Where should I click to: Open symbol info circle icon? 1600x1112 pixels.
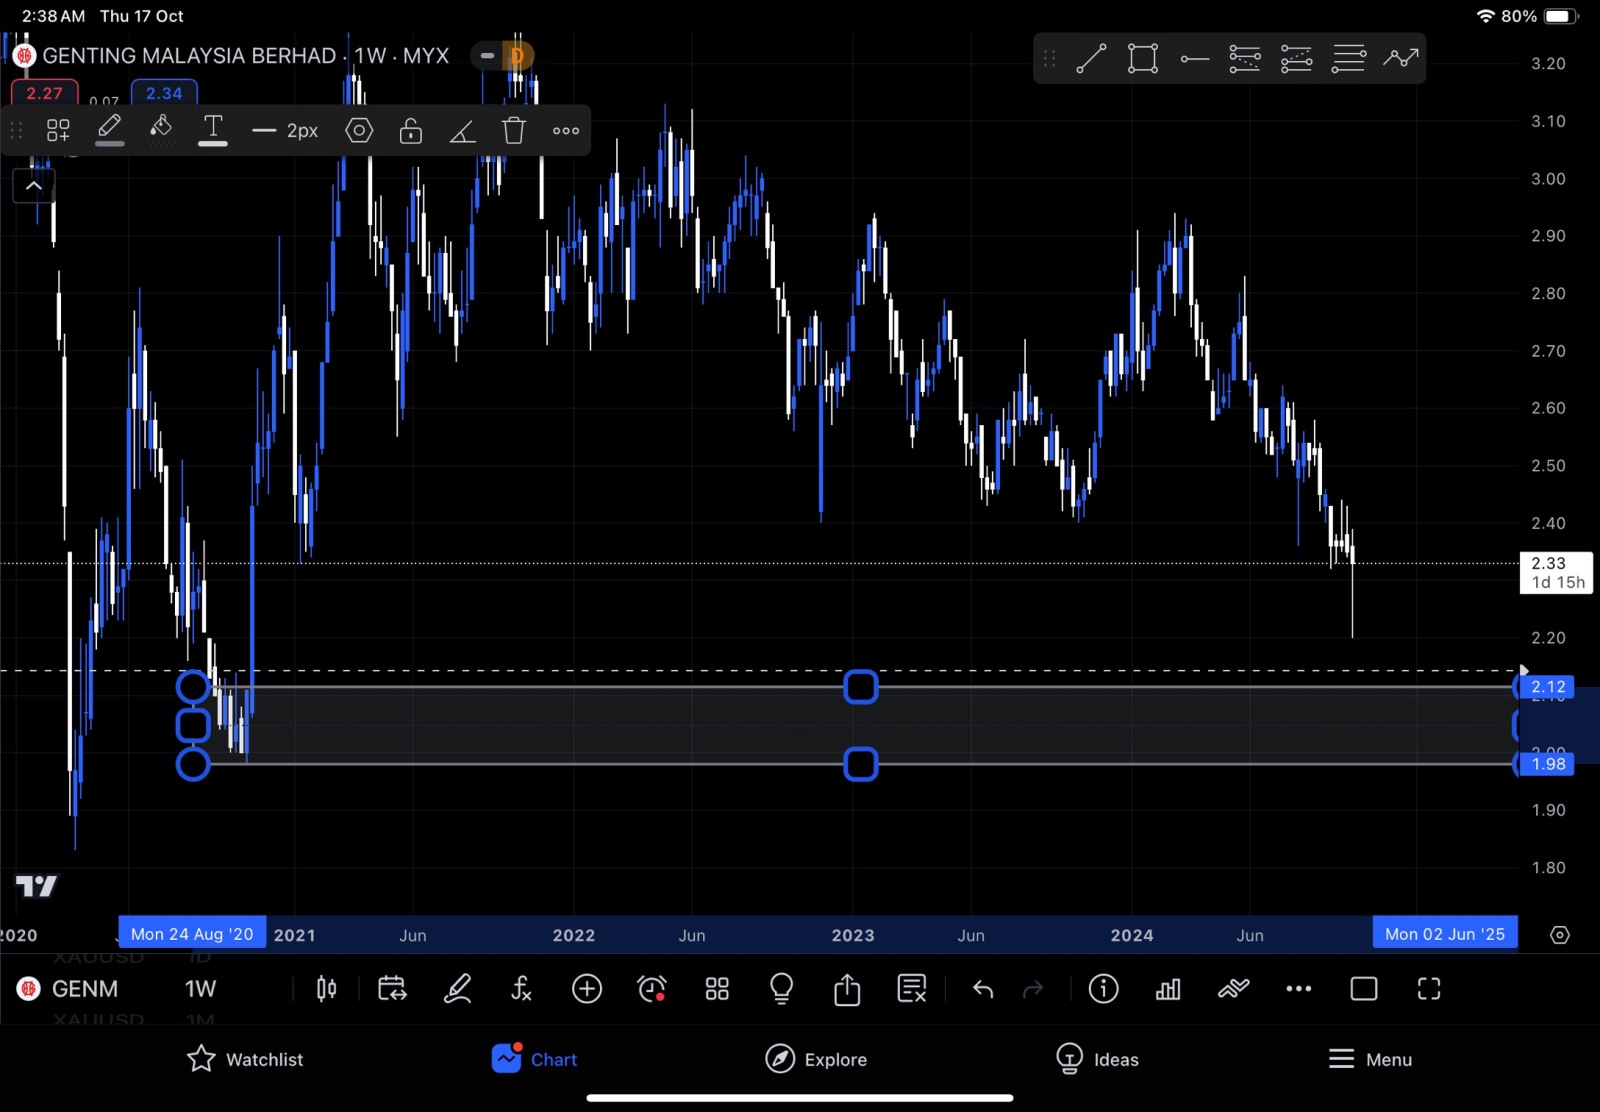(x=1103, y=989)
